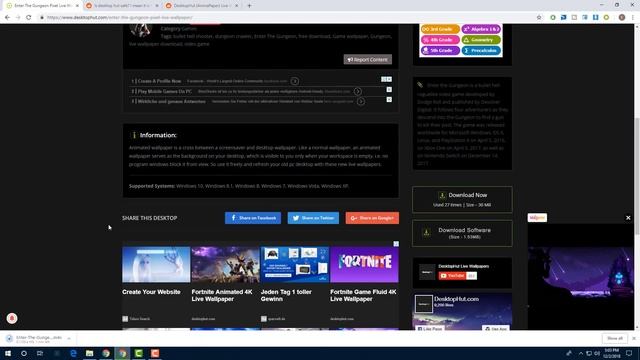Reload the page with the refresh icon

pos(29,18)
